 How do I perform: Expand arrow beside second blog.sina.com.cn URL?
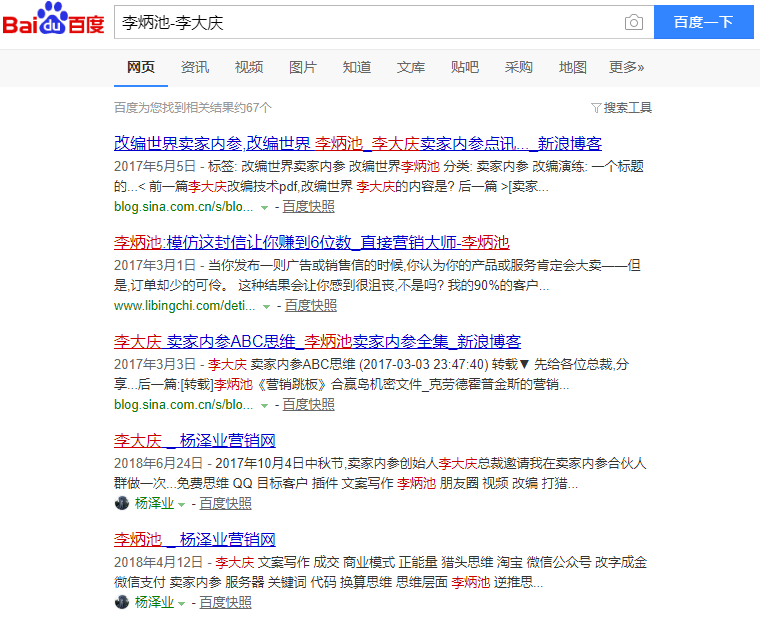264,406
